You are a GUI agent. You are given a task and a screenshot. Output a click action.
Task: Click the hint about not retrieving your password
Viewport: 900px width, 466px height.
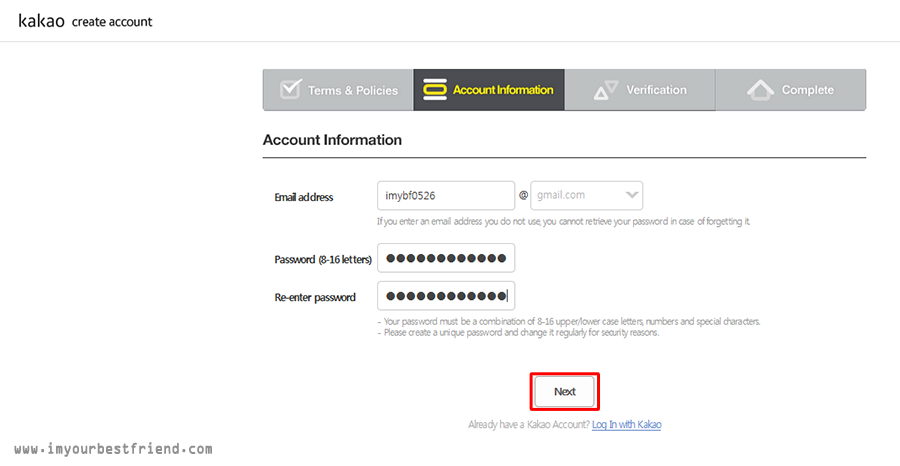564,222
